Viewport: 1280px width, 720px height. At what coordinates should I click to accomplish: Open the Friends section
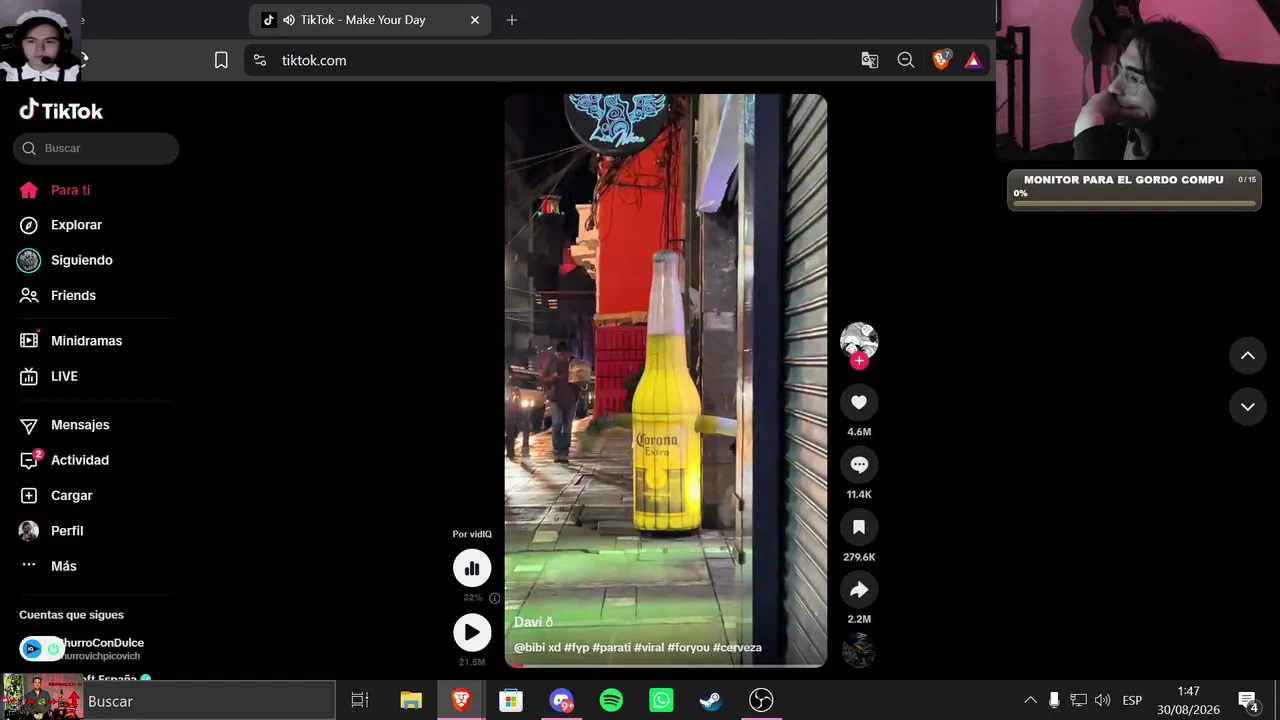coord(58,296)
